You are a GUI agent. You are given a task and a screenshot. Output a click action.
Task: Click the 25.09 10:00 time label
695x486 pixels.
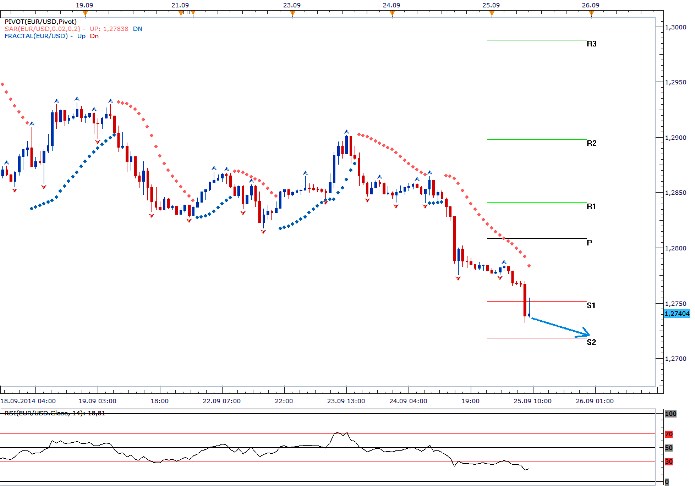click(532, 401)
